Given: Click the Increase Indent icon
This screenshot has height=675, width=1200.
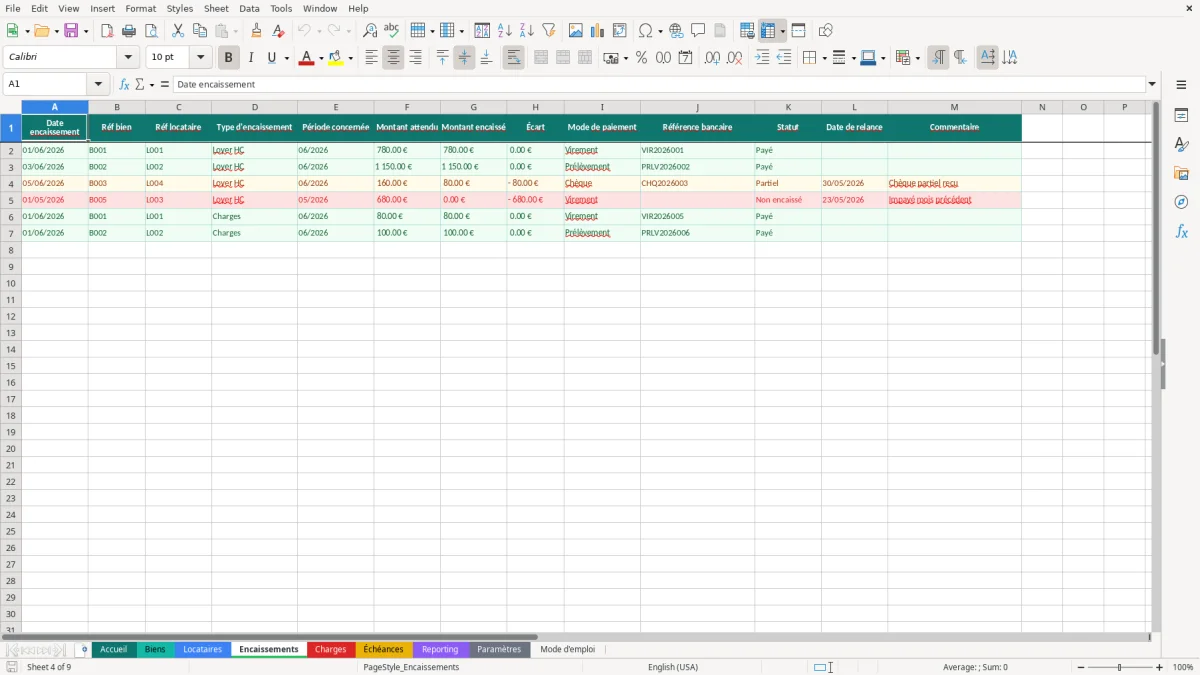Looking at the screenshot, I should 762,58.
